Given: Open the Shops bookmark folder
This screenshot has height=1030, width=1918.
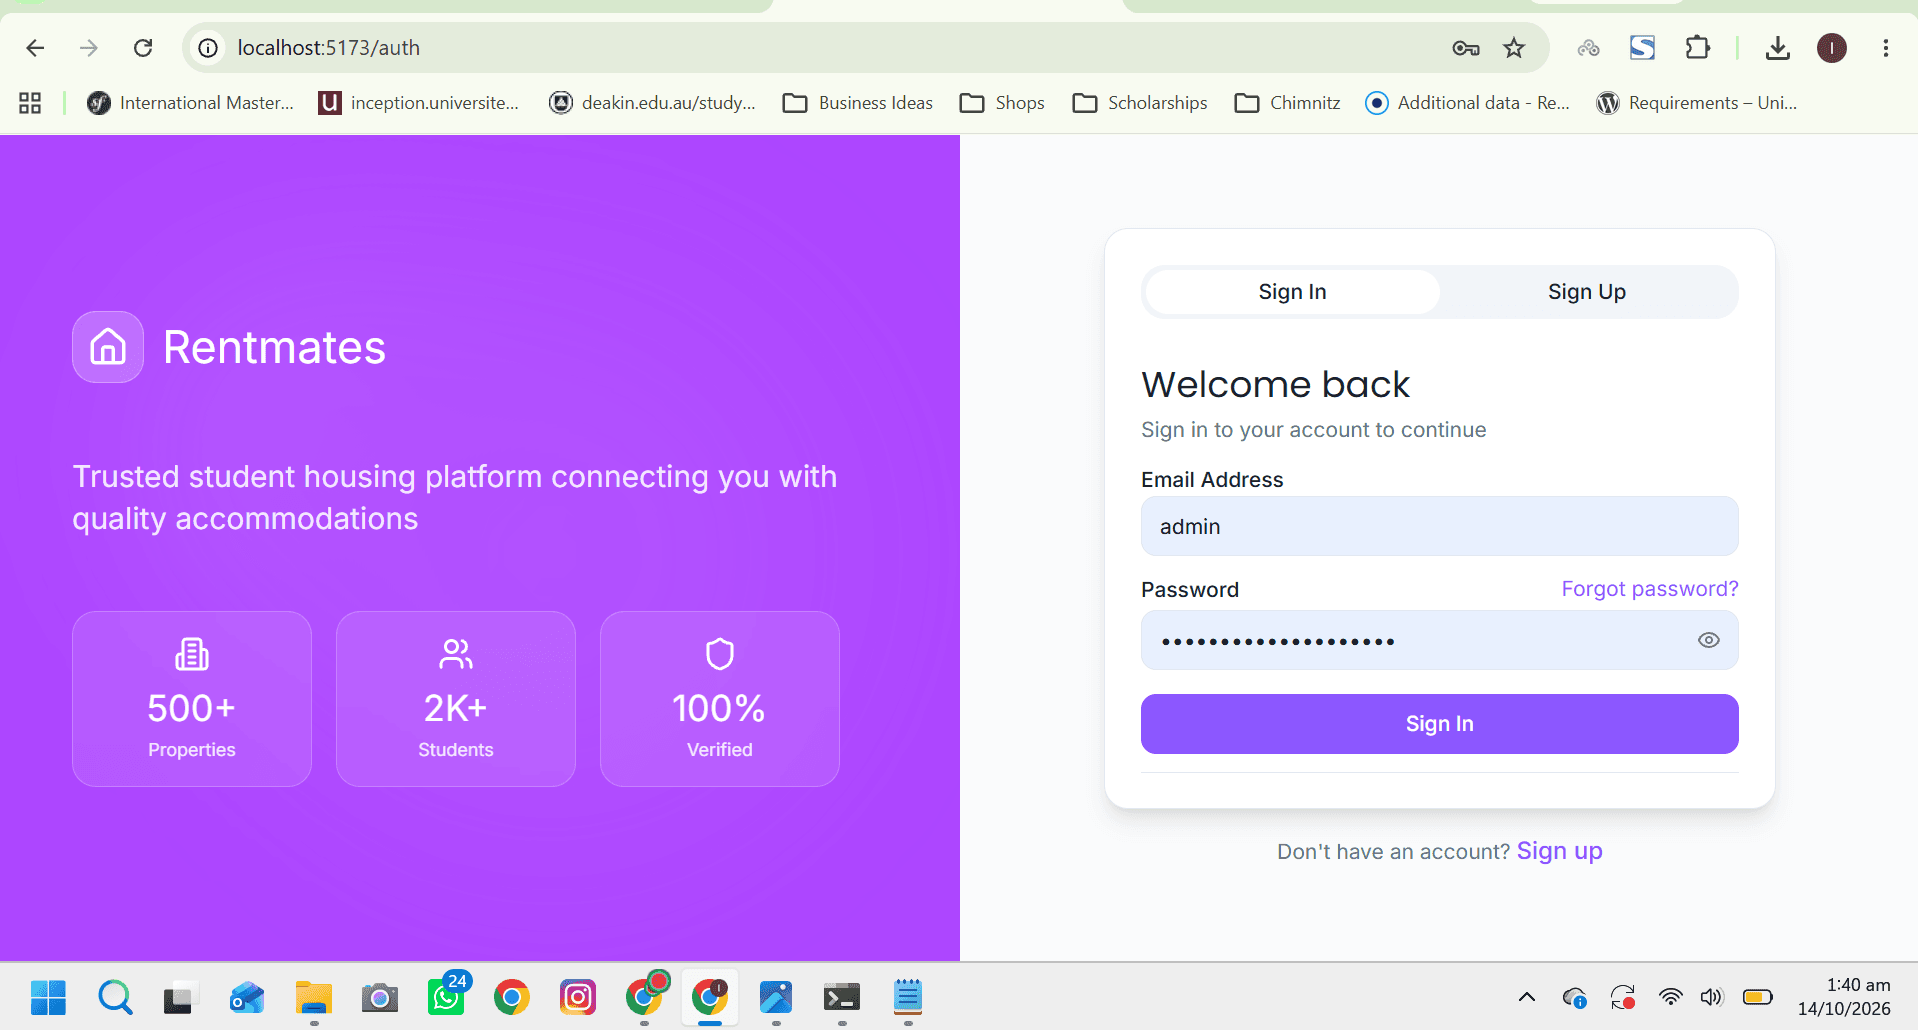Looking at the screenshot, I should 1002,103.
